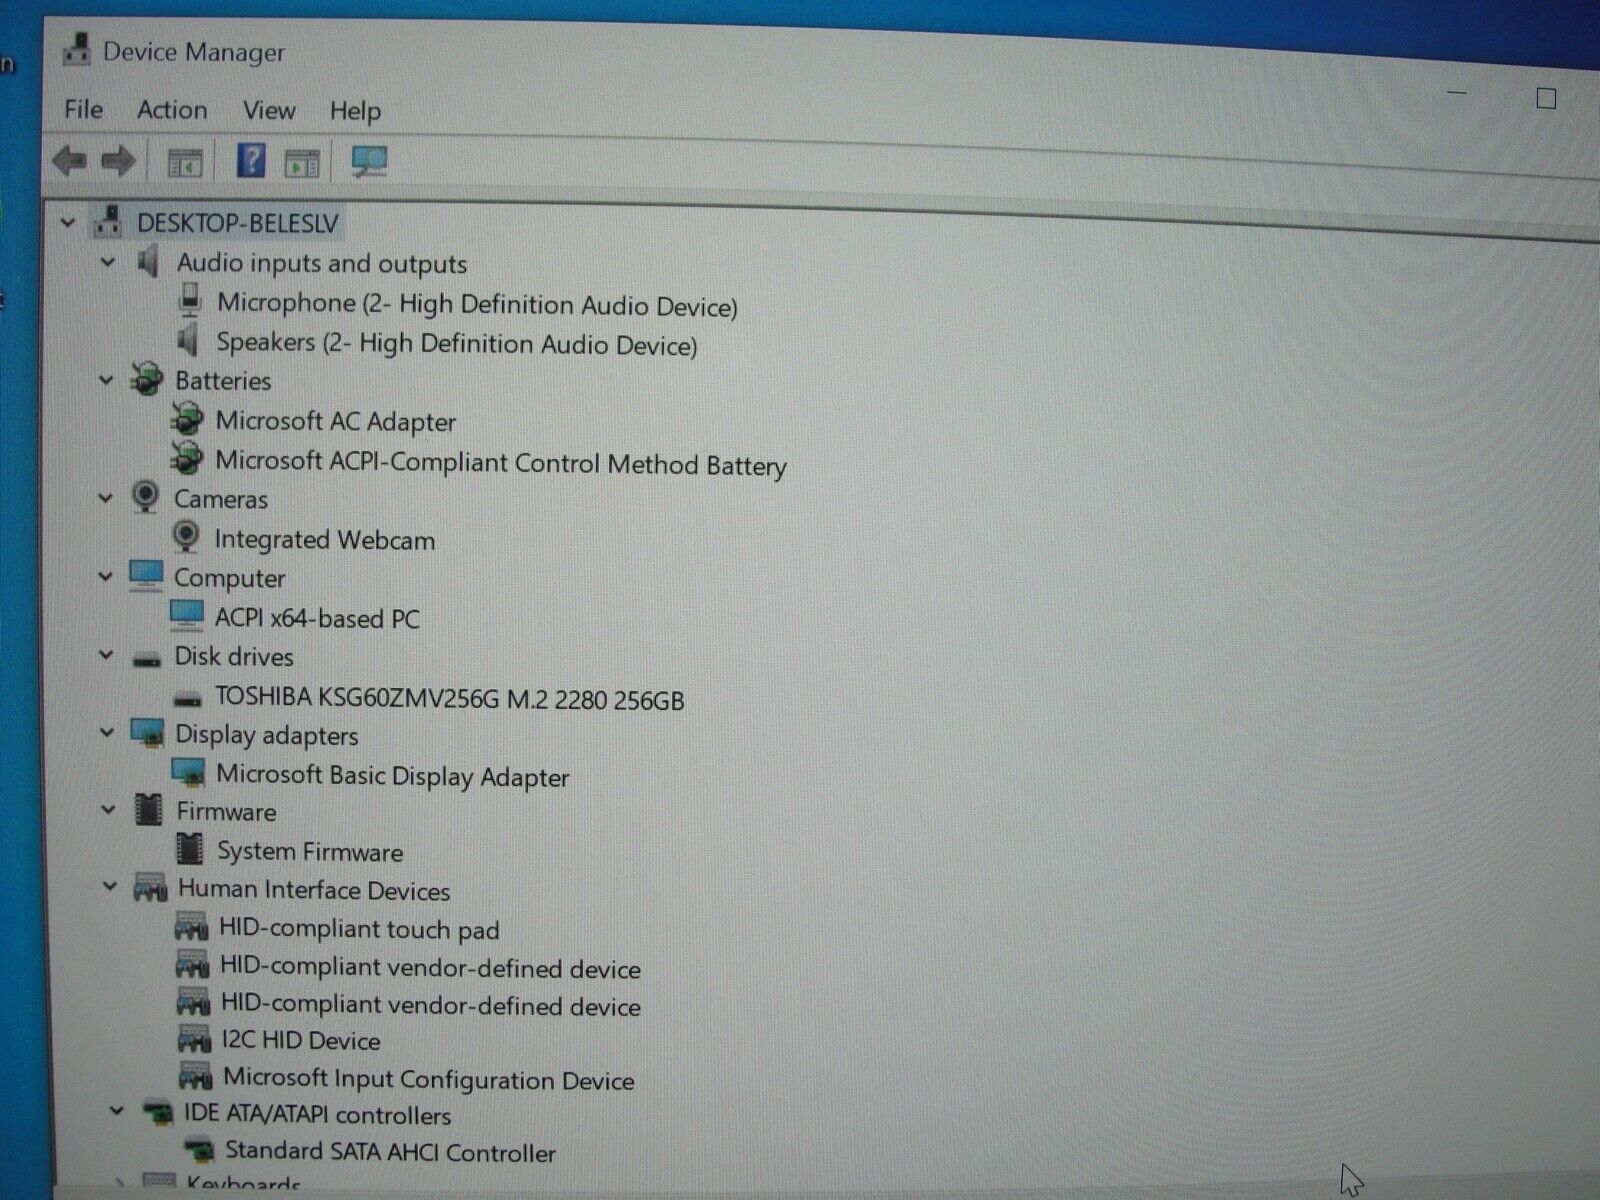The image size is (1600, 1200).
Task: Collapse the Cameras category
Action: (x=106, y=497)
